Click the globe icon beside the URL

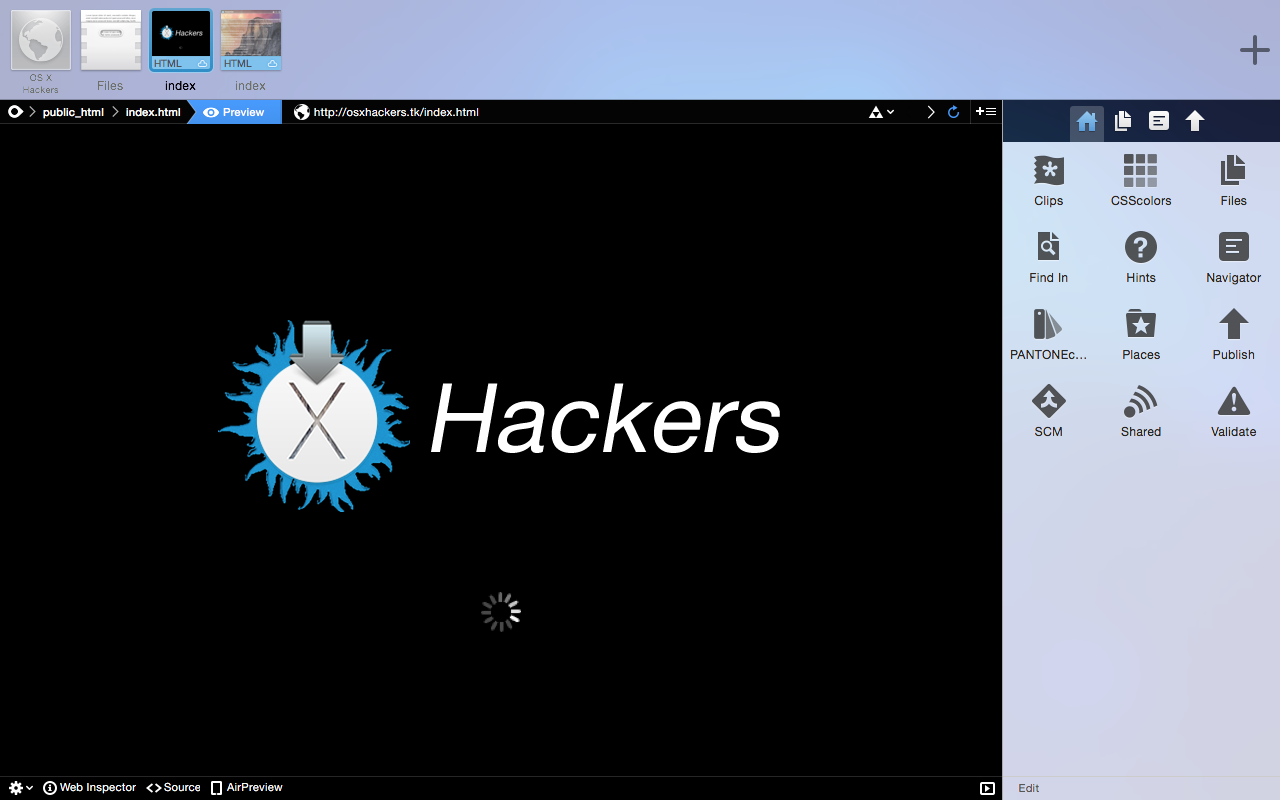coord(301,112)
